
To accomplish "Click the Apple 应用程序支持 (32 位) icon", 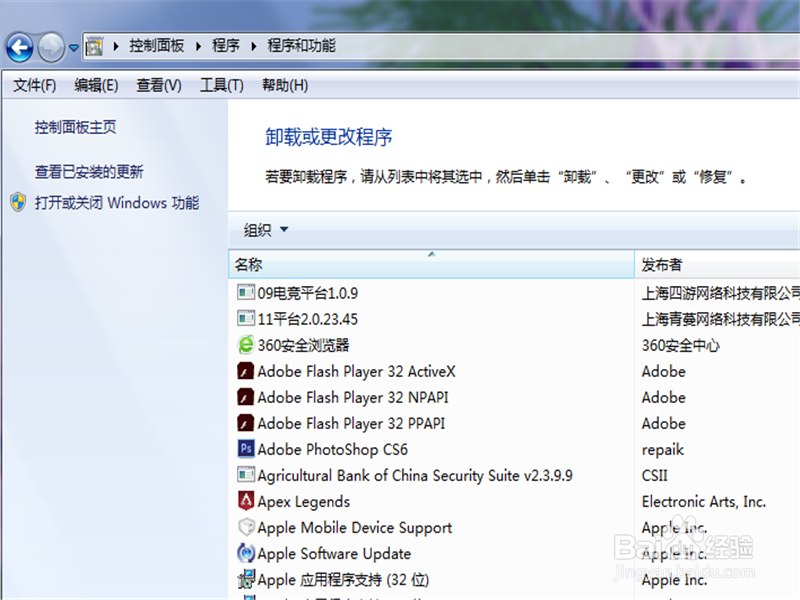I will [x=246, y=579].
